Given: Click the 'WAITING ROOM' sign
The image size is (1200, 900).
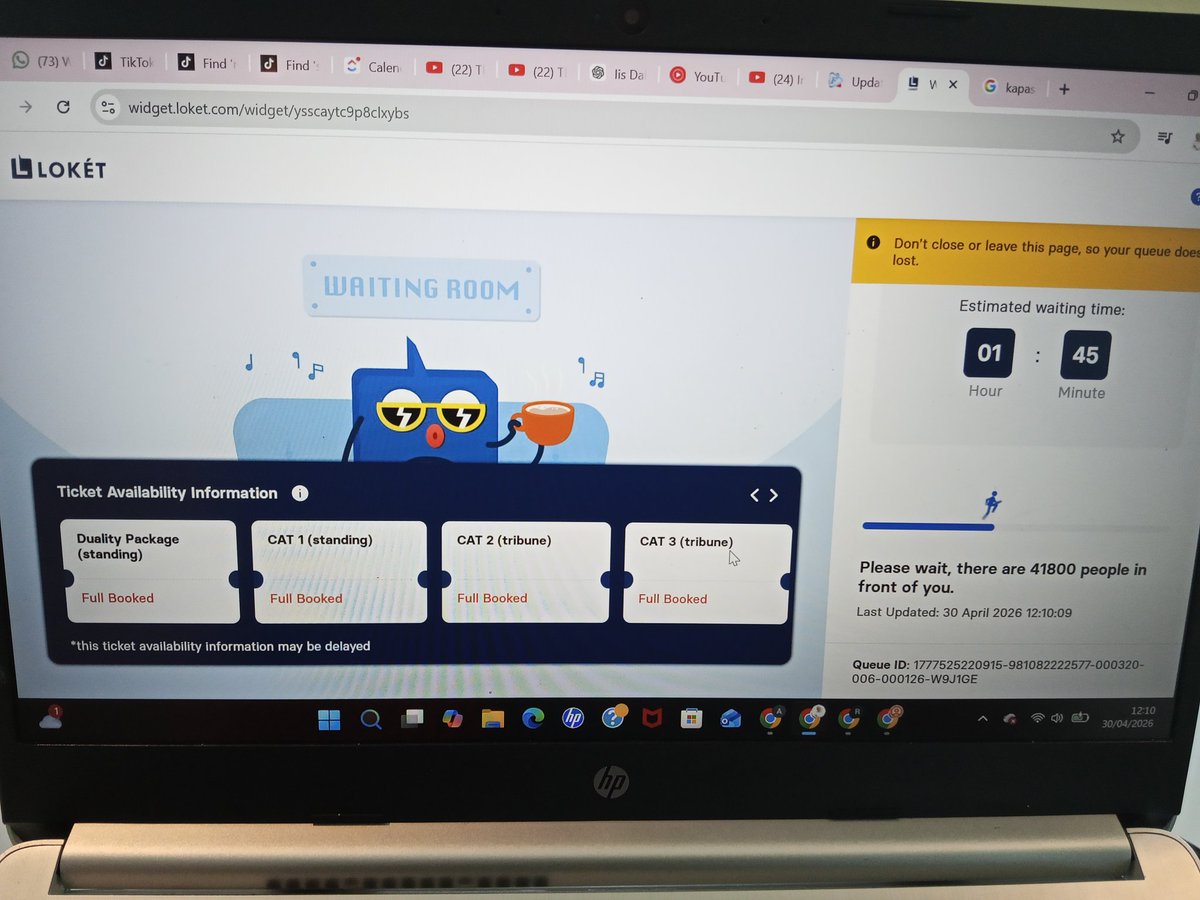Looking at the screenshot, I should (x=421, y=289).
